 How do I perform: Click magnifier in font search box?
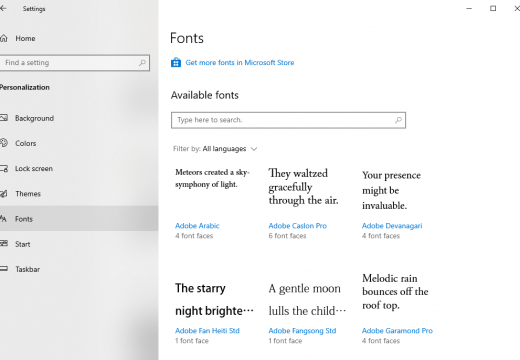(x=398, y=120)
